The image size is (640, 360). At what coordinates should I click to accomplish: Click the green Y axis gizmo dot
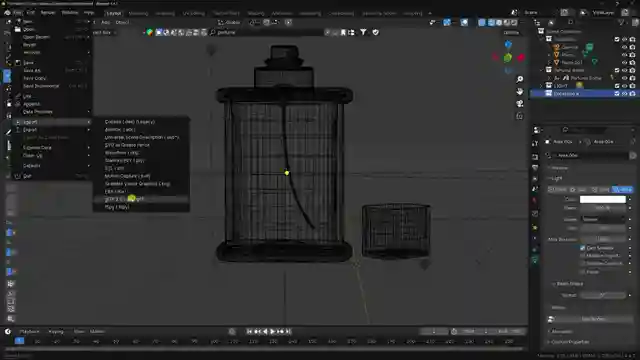click(508, 58)
